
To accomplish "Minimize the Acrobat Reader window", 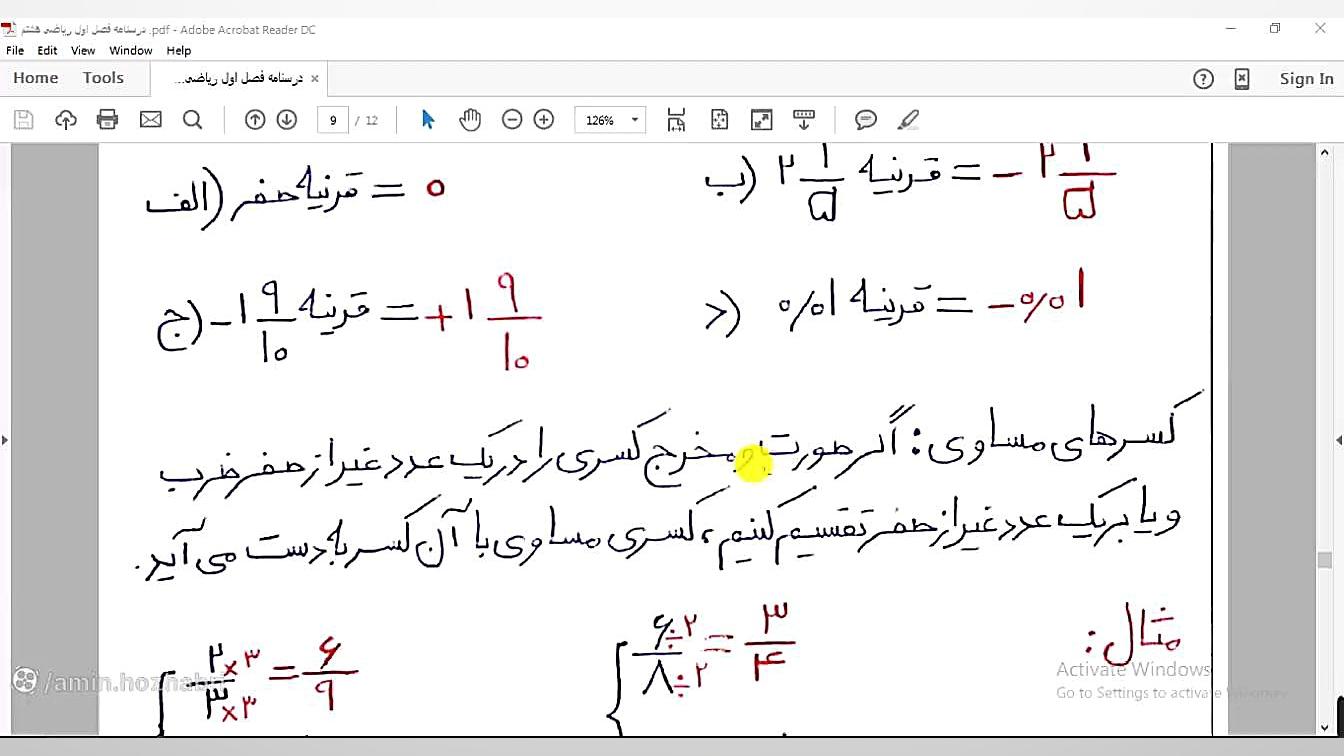I will (x=1231, y=29).
